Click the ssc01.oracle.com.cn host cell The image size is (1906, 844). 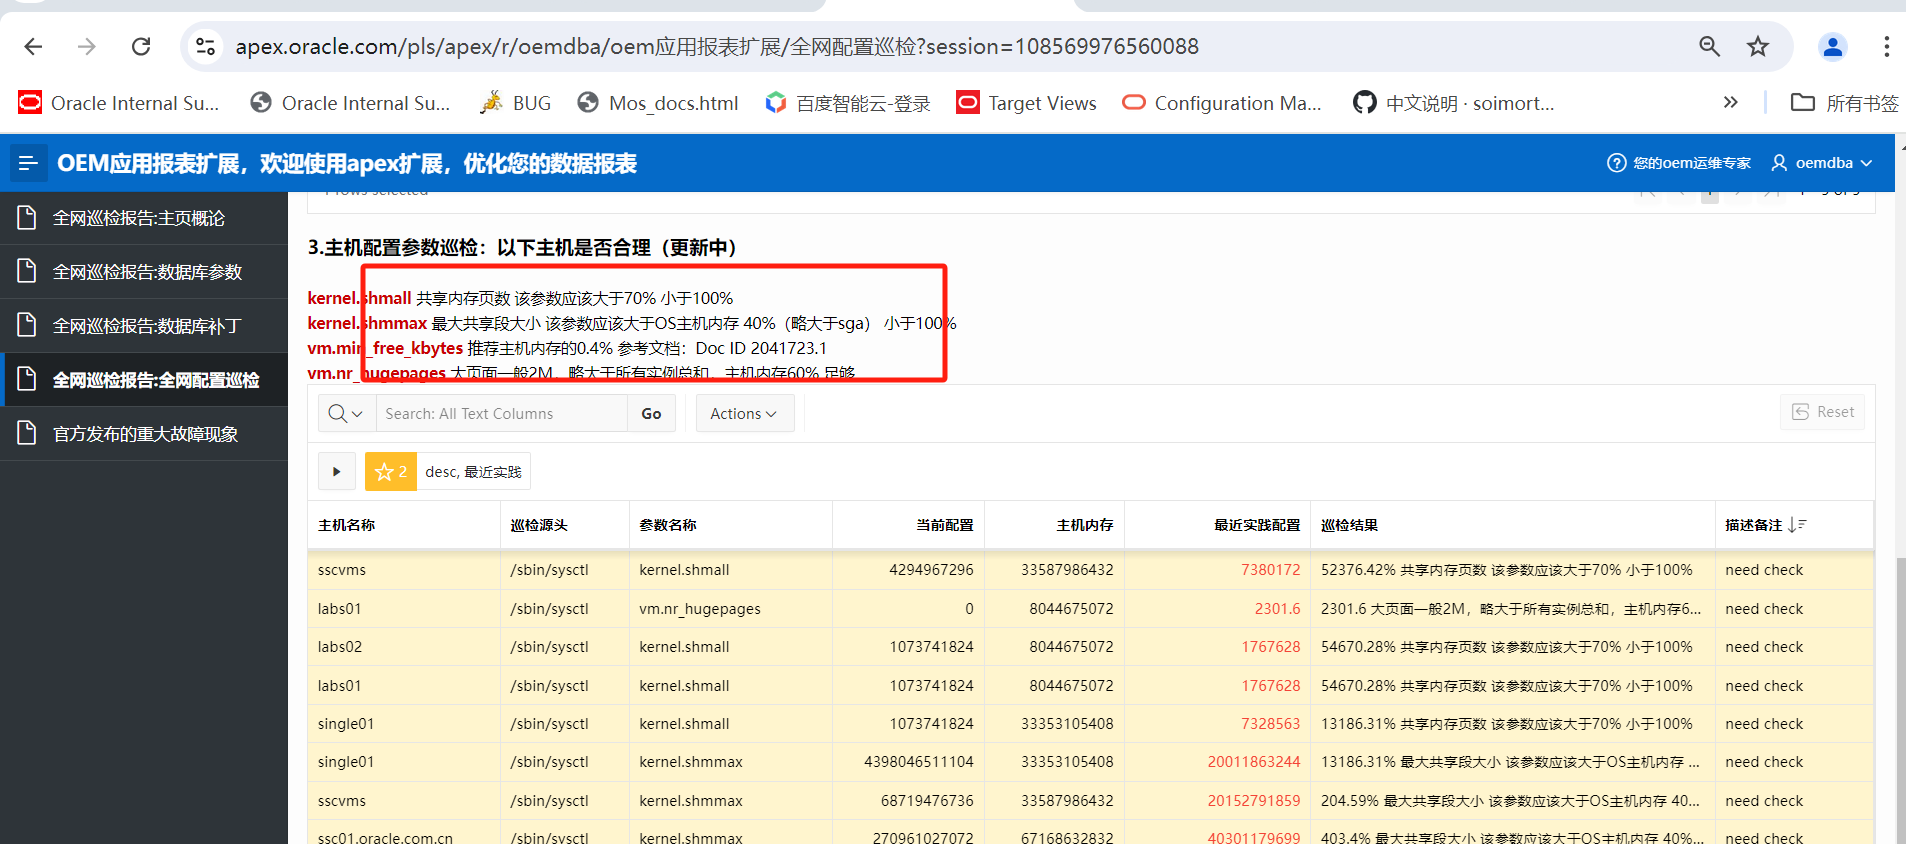(385, 837)
